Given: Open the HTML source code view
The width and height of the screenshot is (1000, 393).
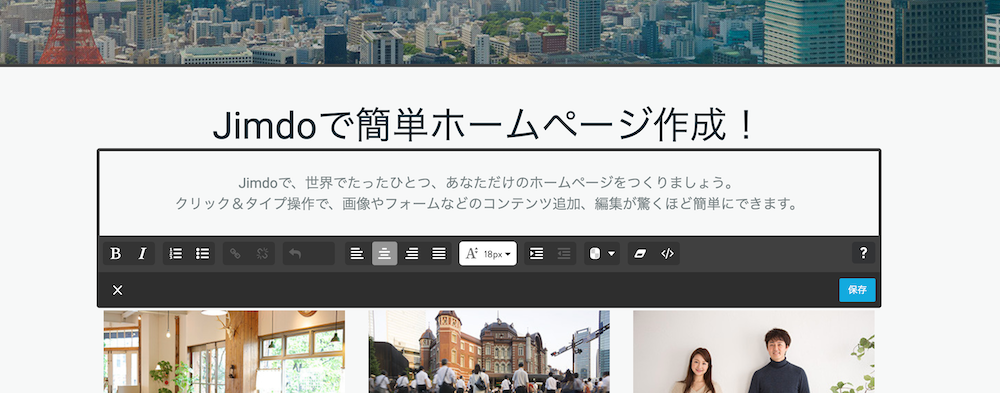Looking at the screenshot, I should (667, 253).
